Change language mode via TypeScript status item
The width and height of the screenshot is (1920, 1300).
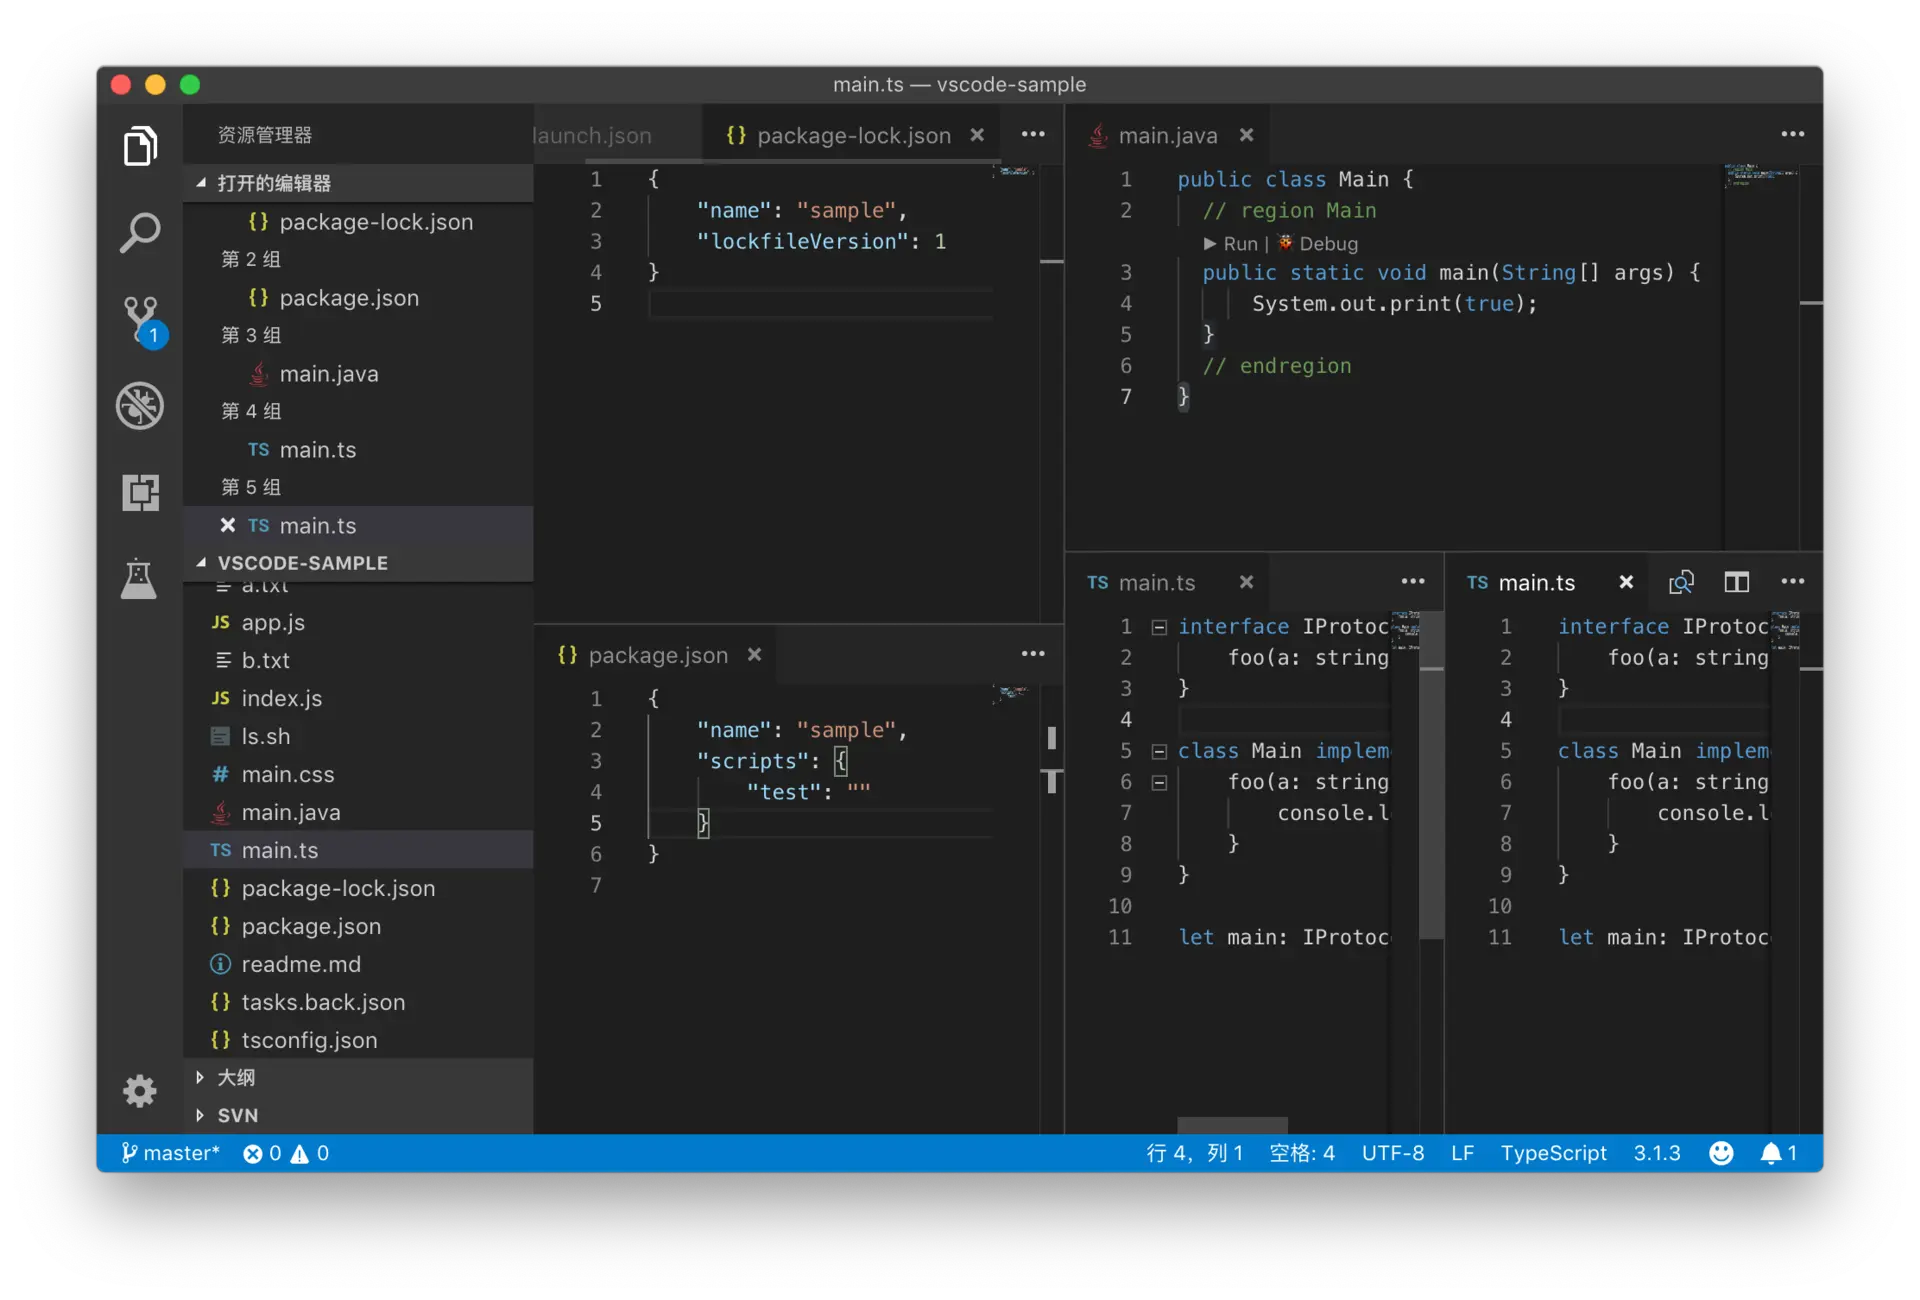(x=1553, y=1153)
